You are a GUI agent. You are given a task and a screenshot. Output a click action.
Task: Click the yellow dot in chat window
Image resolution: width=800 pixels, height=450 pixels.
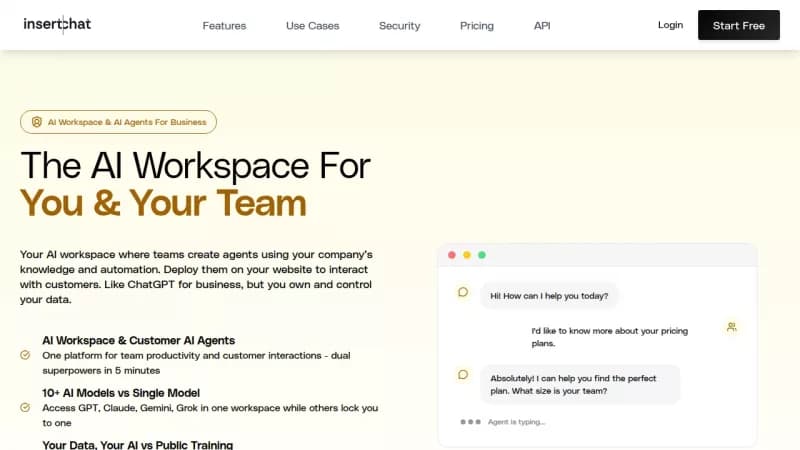coord(467,255)
